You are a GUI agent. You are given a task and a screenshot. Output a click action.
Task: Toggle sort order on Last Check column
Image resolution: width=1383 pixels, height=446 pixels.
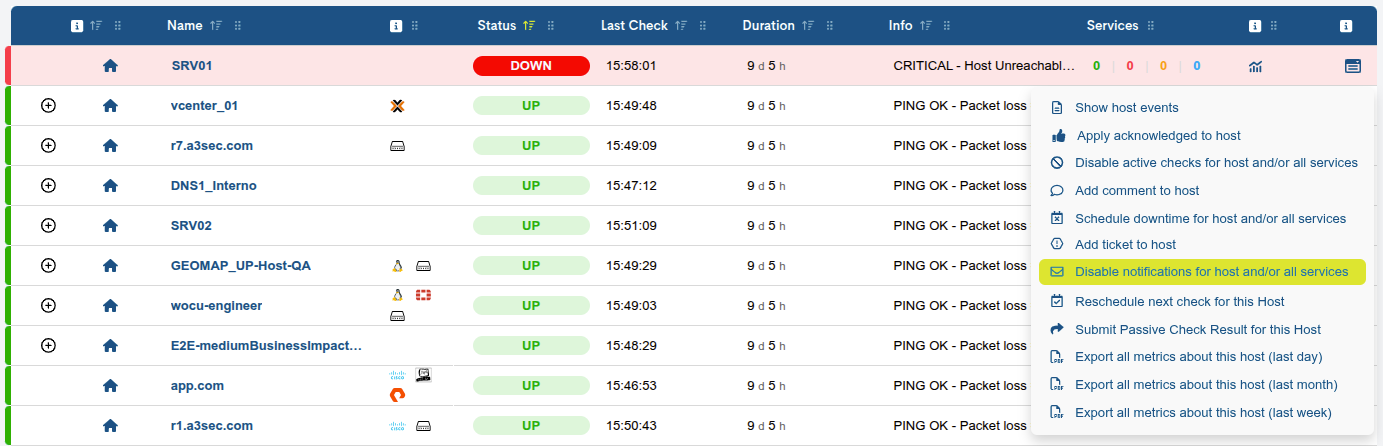coord(681,26)
